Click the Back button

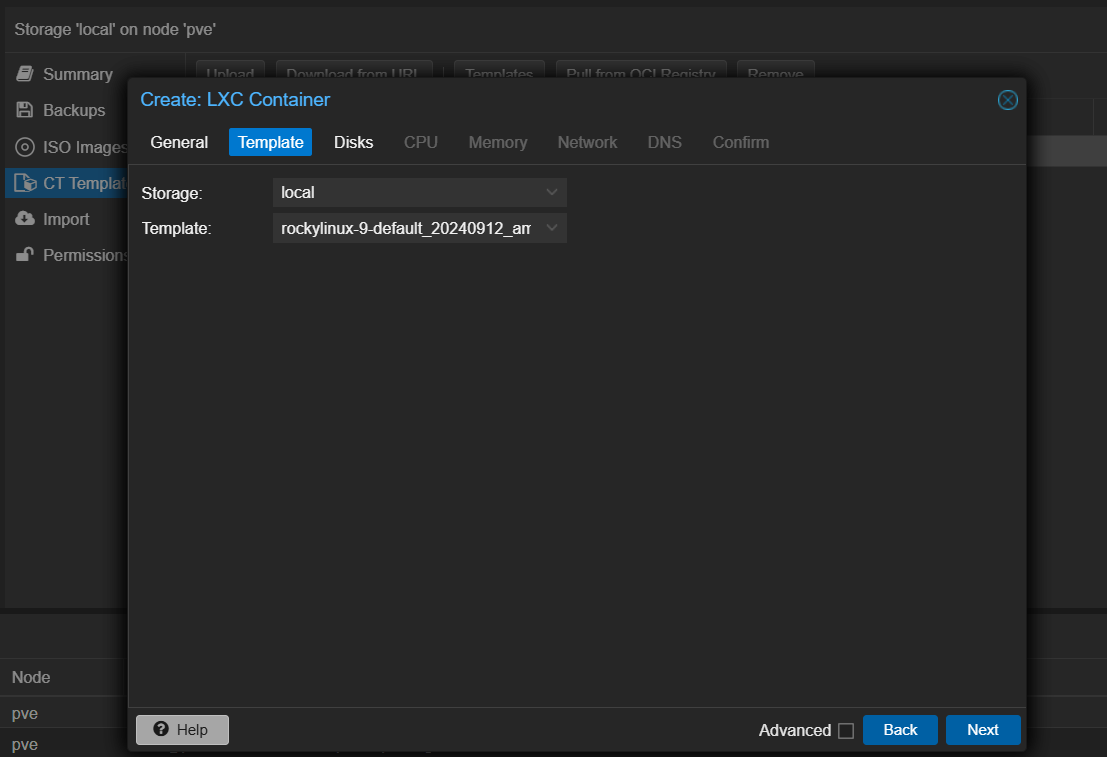(900, 729)
